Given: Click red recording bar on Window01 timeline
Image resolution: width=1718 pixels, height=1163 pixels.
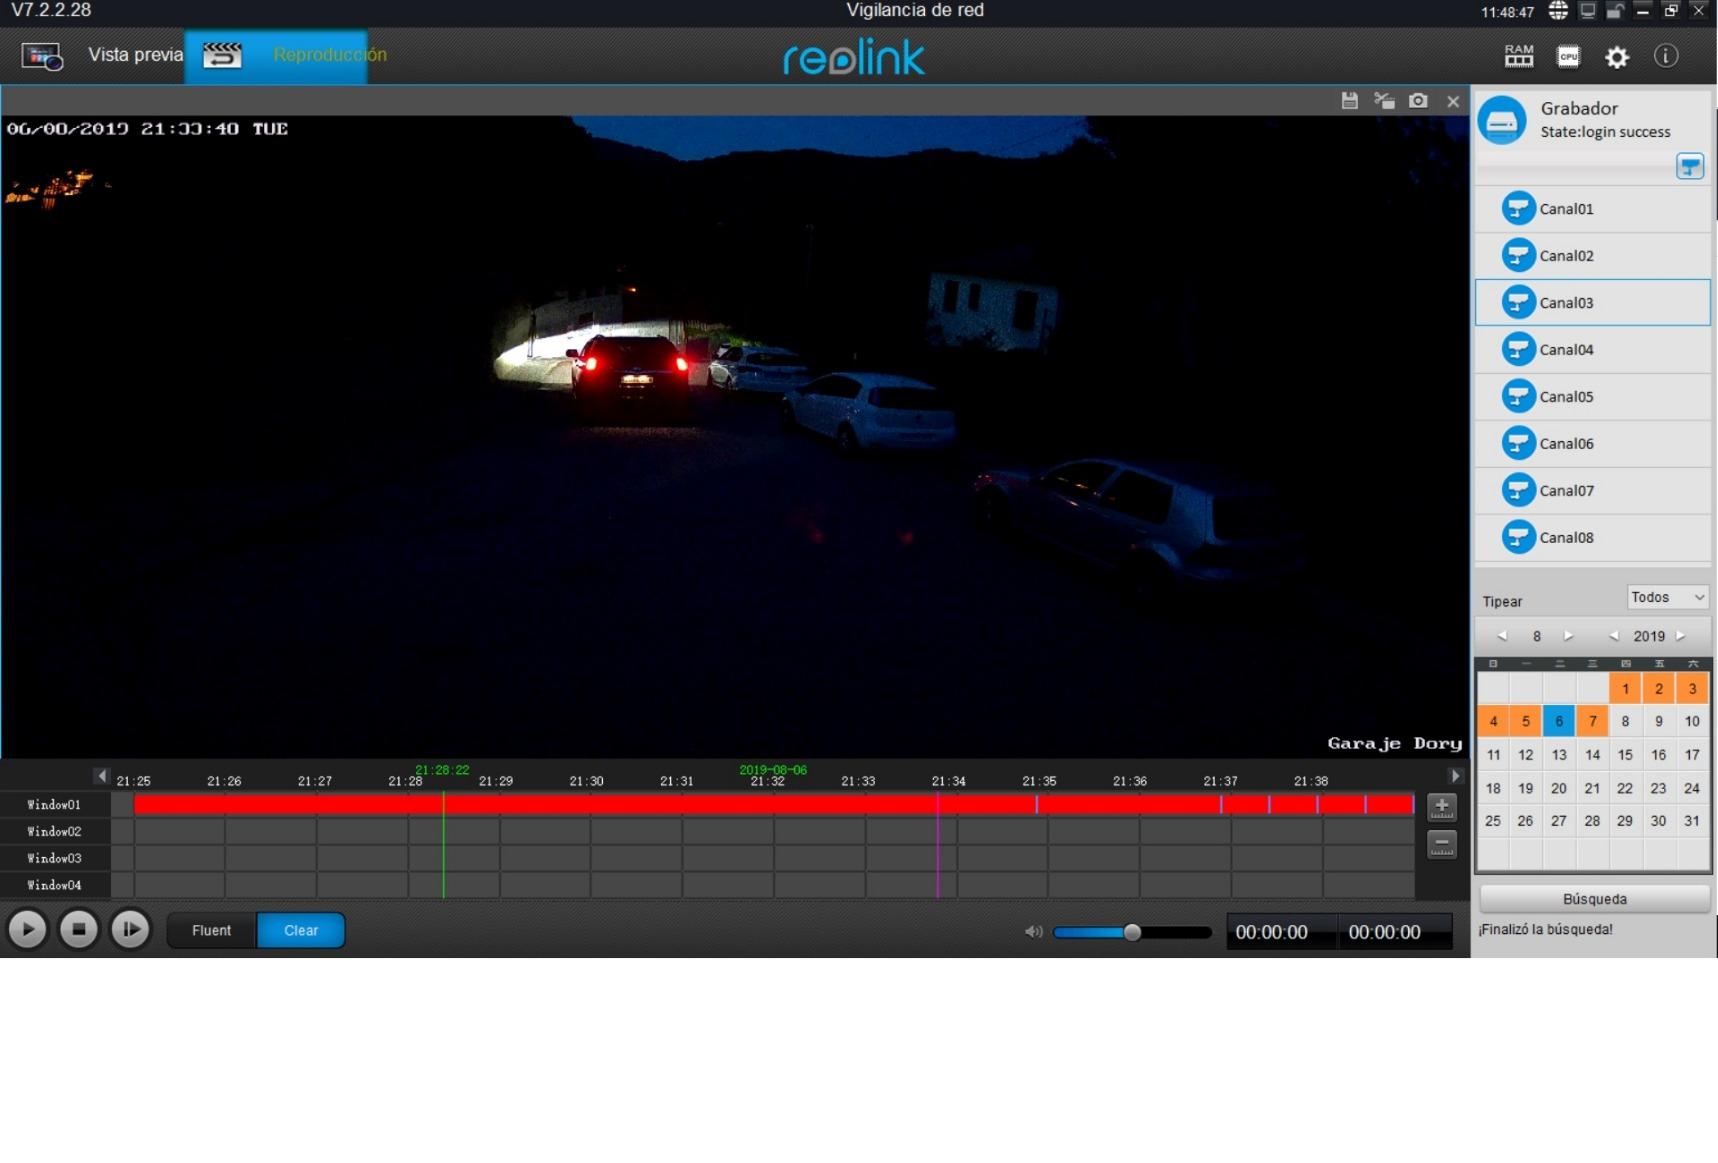Looking at the screenshot, I should click(x=773, y=805).
